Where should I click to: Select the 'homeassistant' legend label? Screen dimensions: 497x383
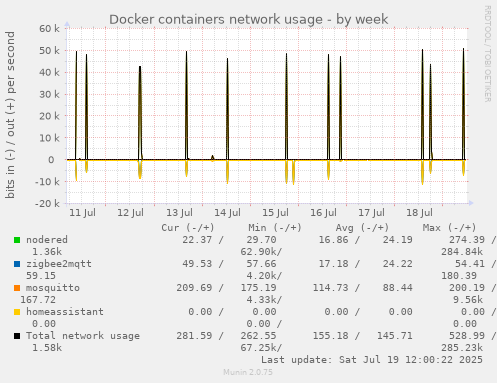[x=65, y=312]
